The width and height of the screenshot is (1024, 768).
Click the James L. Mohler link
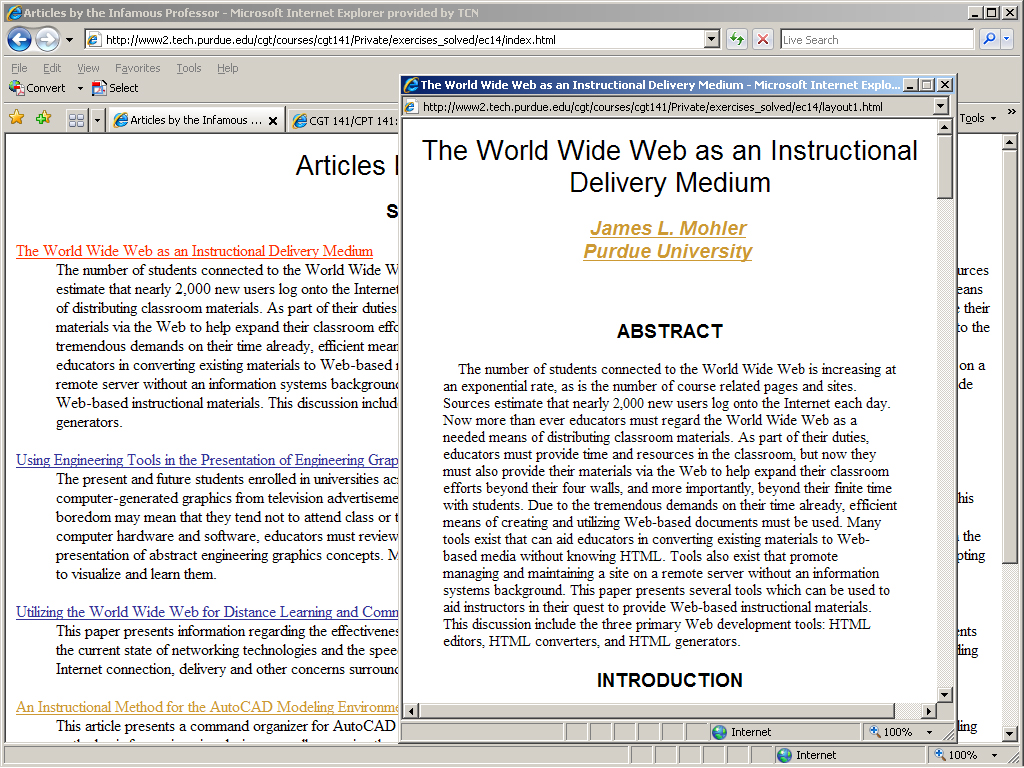click(668, 229)
